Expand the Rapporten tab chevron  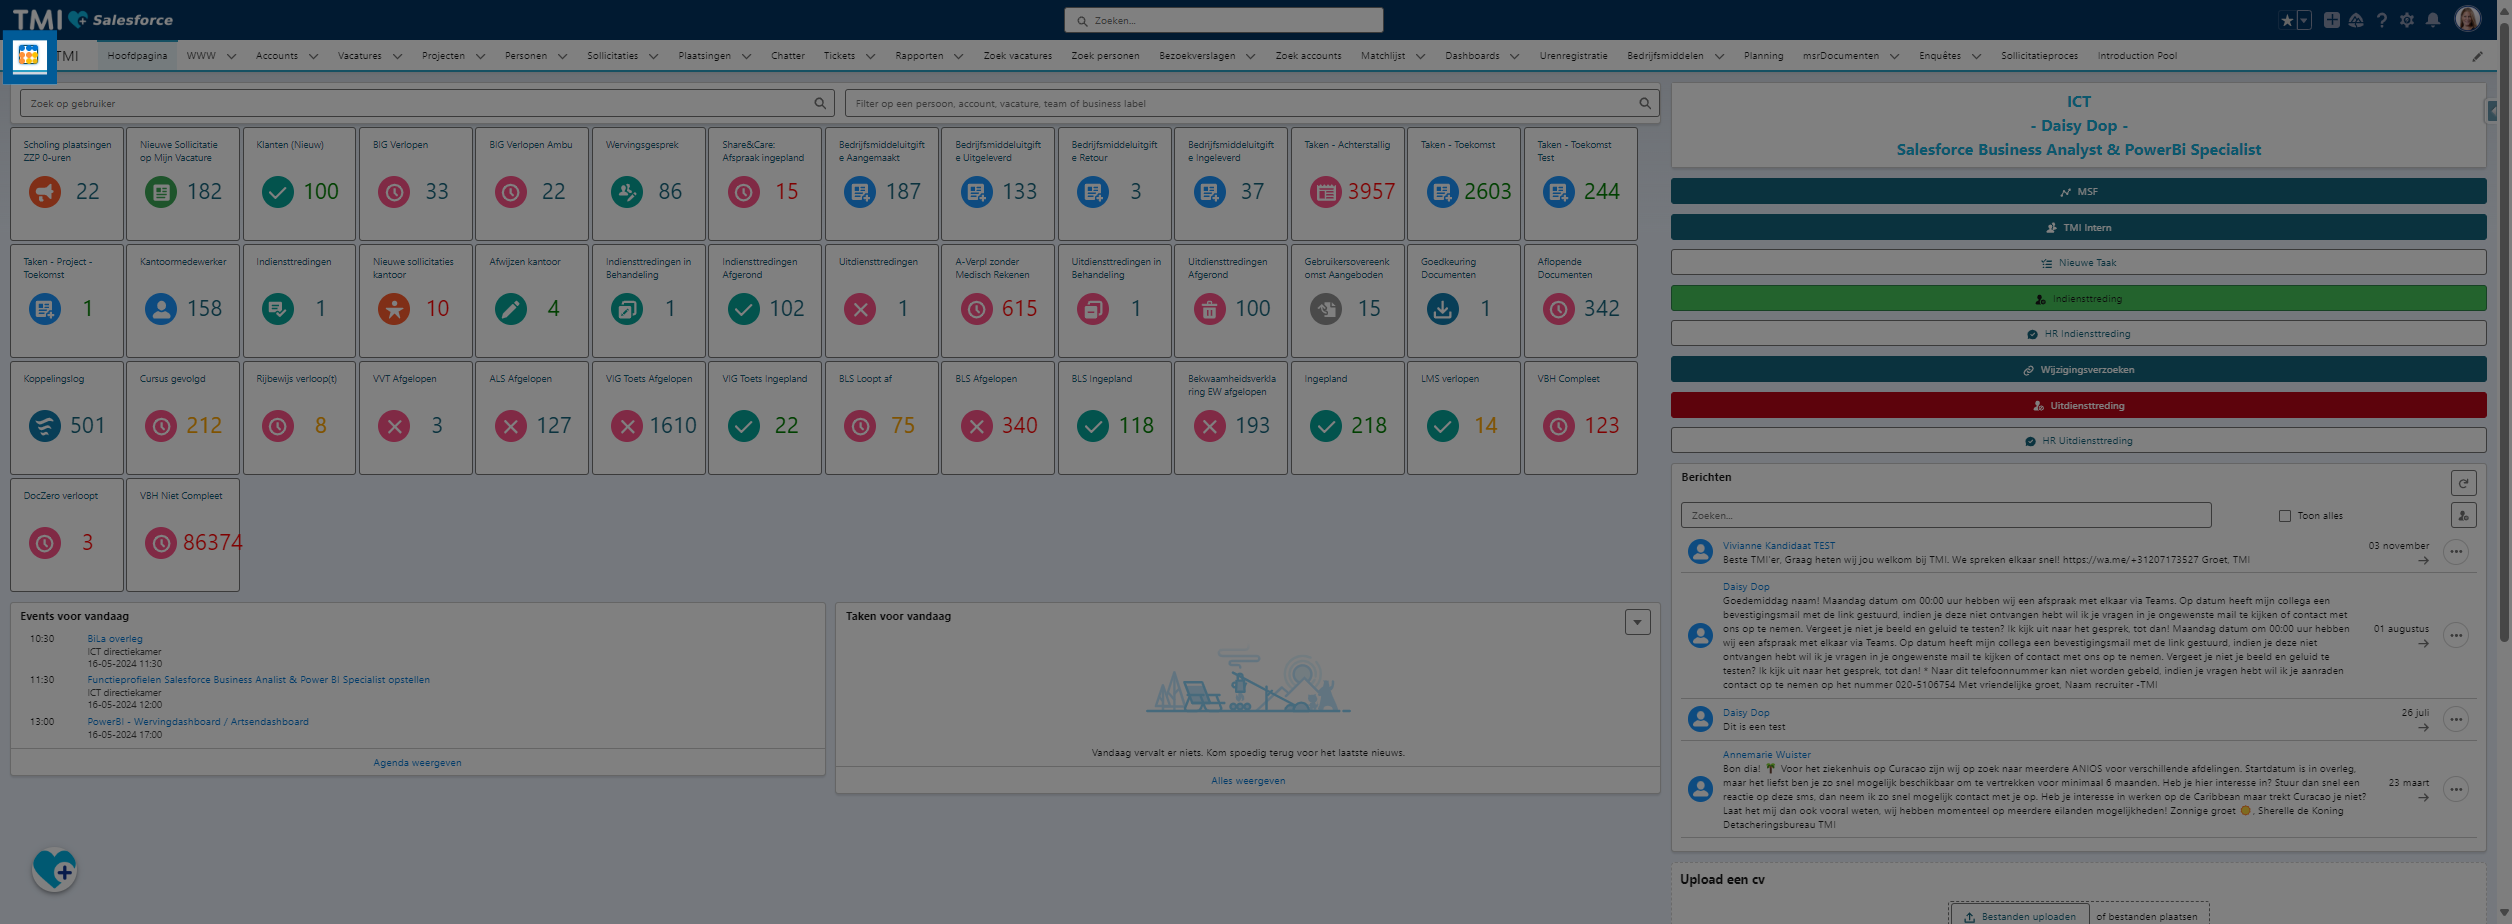click(958, 56)
